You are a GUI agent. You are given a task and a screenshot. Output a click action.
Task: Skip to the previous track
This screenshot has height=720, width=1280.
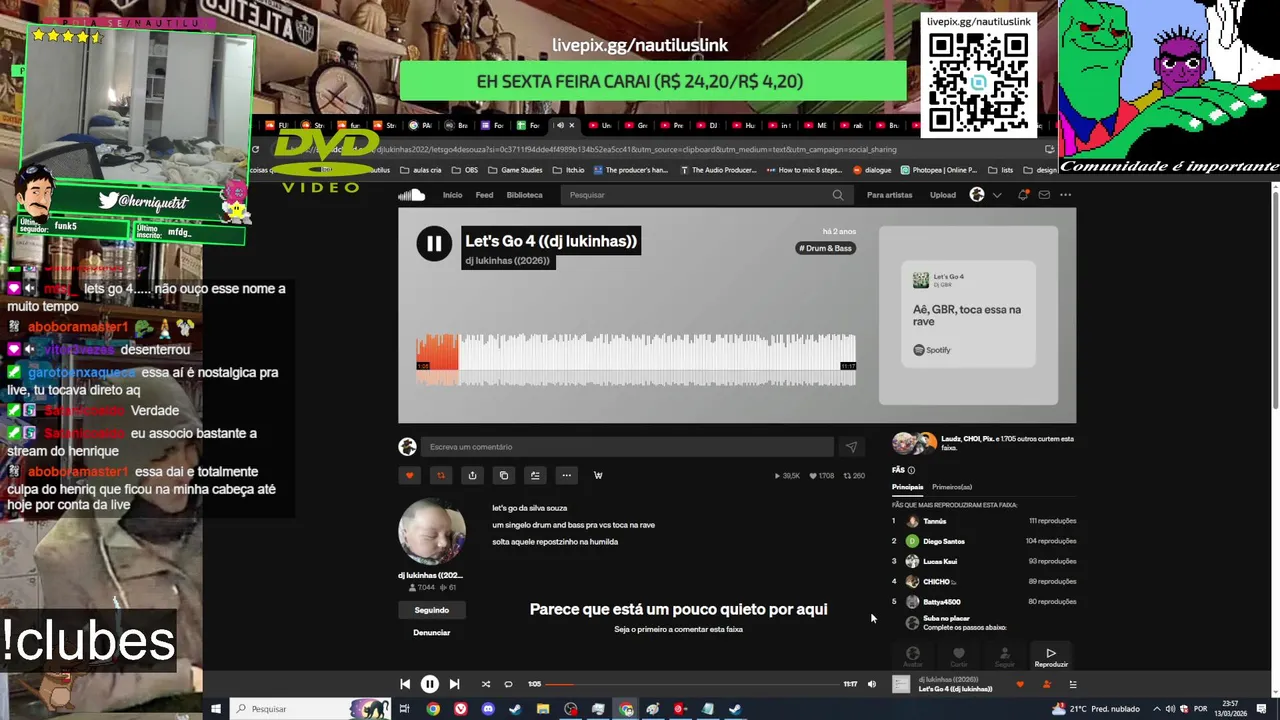point(405,684)
